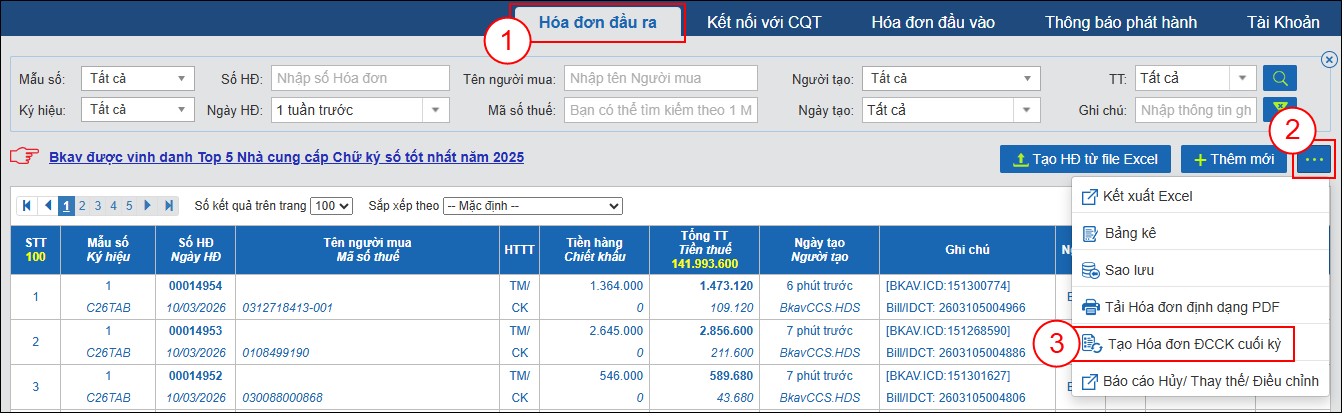Click previous page arrow in pagination
This screenshot has width=1342, height=413.
pyautogui.click(x=47, y=206)
